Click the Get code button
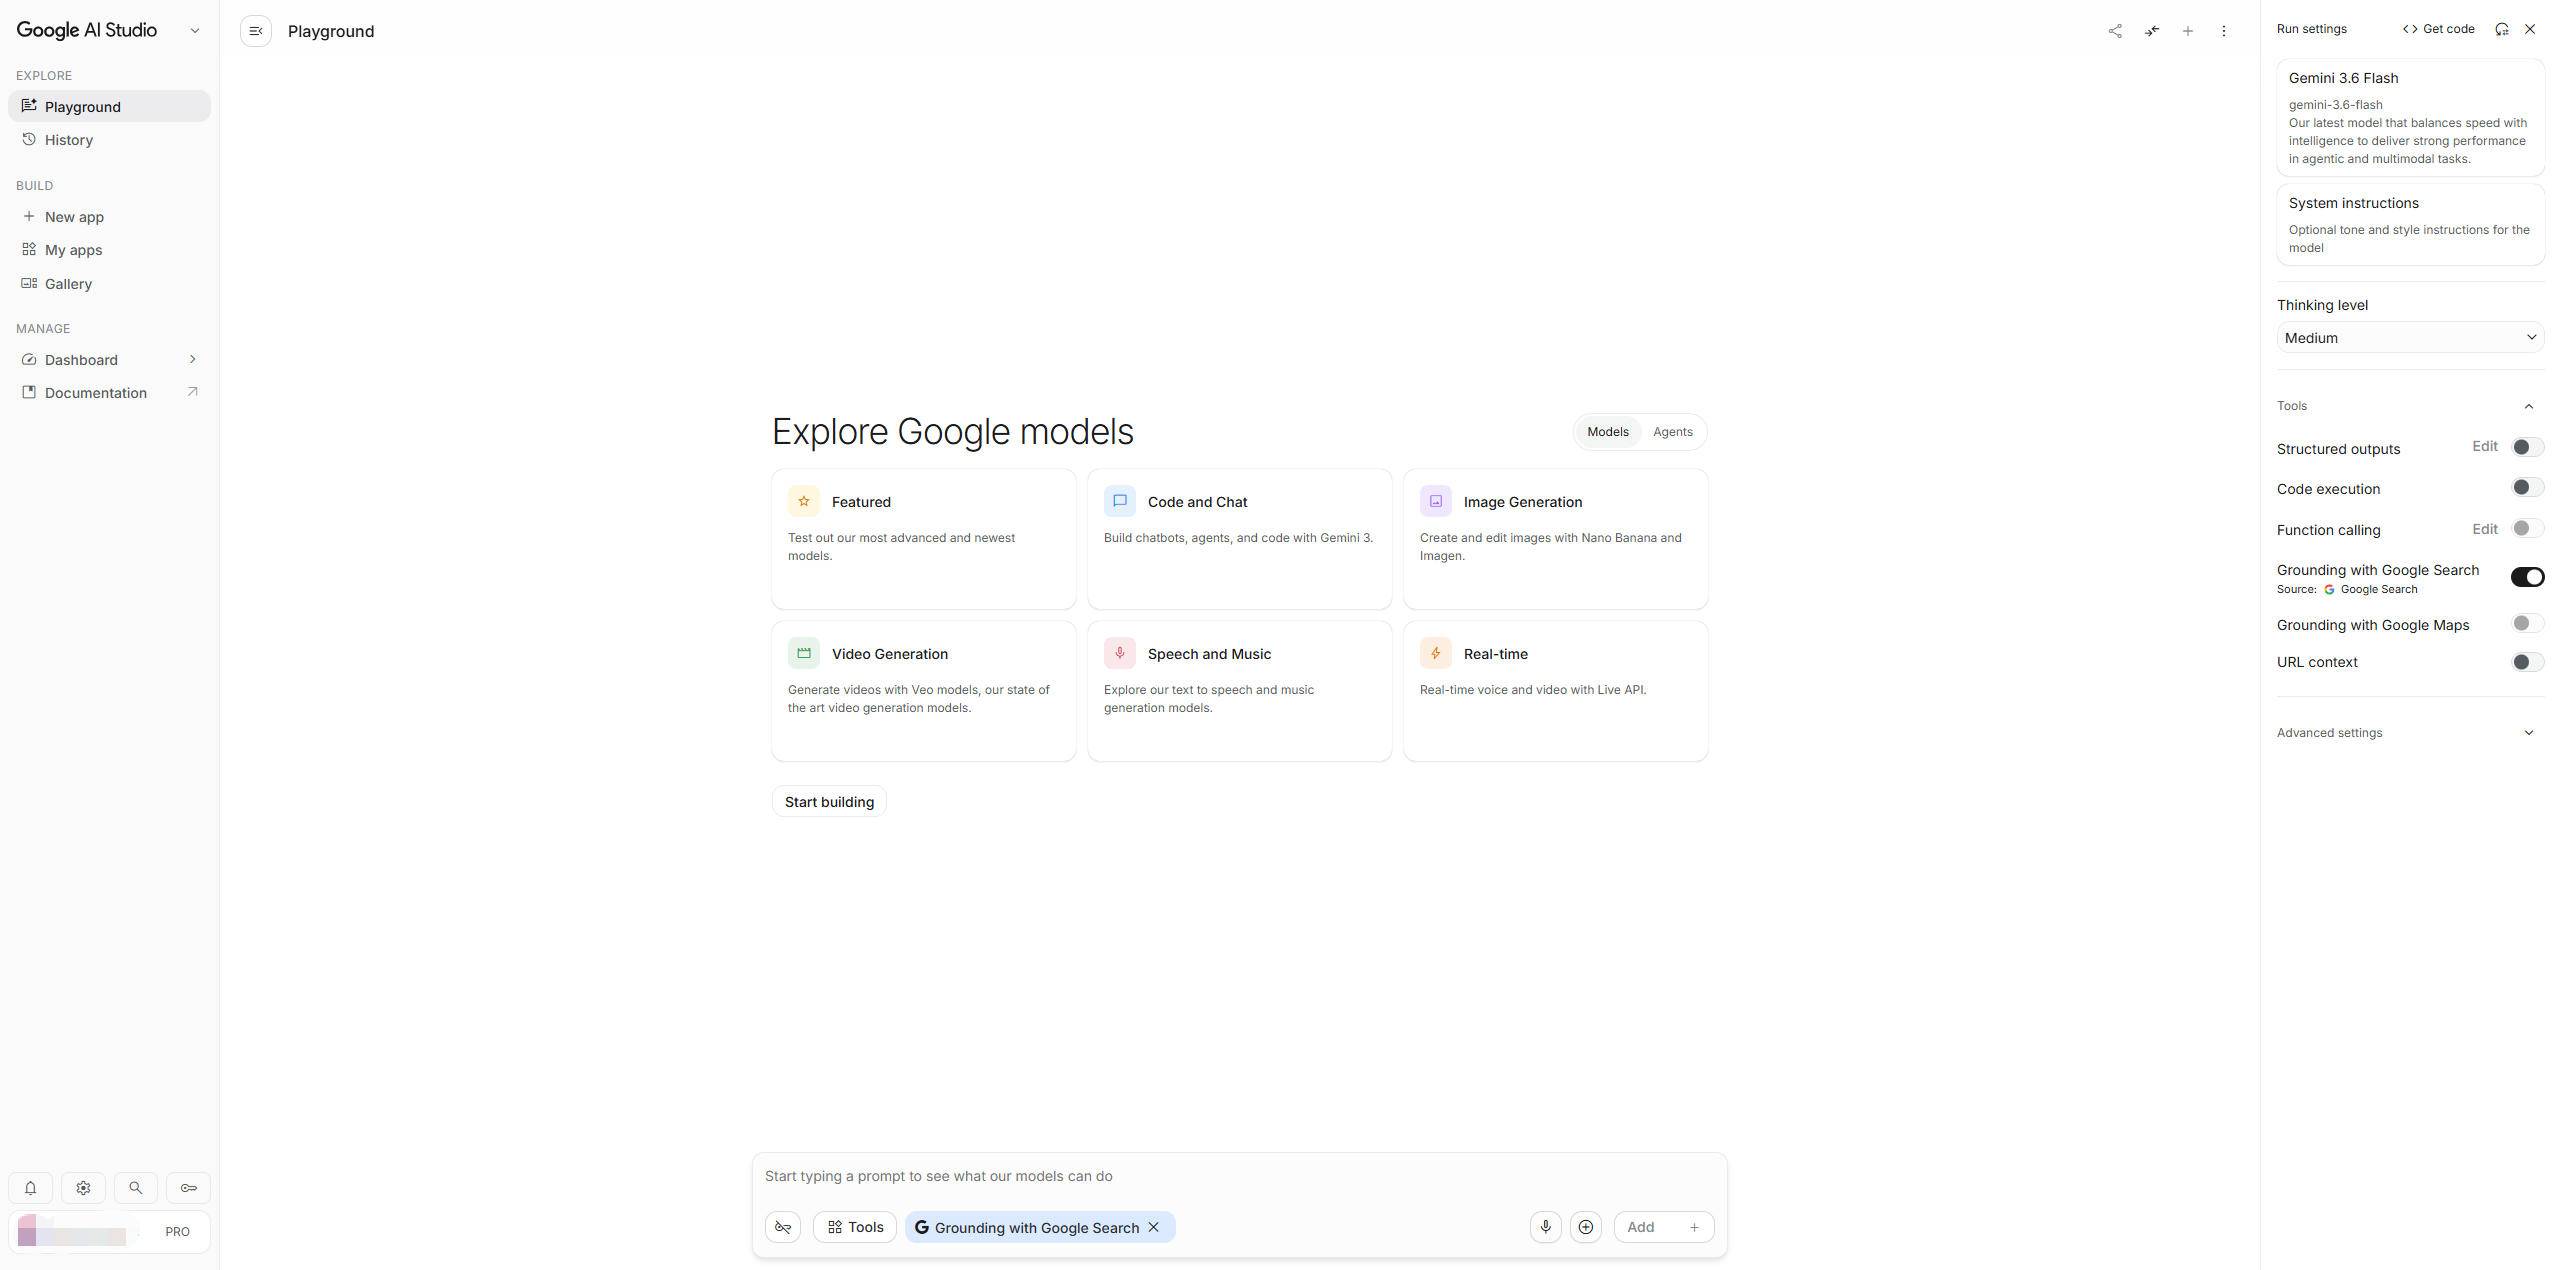Image resolution: width=2560 pixels, height=1270 pixels. [x=2438, y=29]
